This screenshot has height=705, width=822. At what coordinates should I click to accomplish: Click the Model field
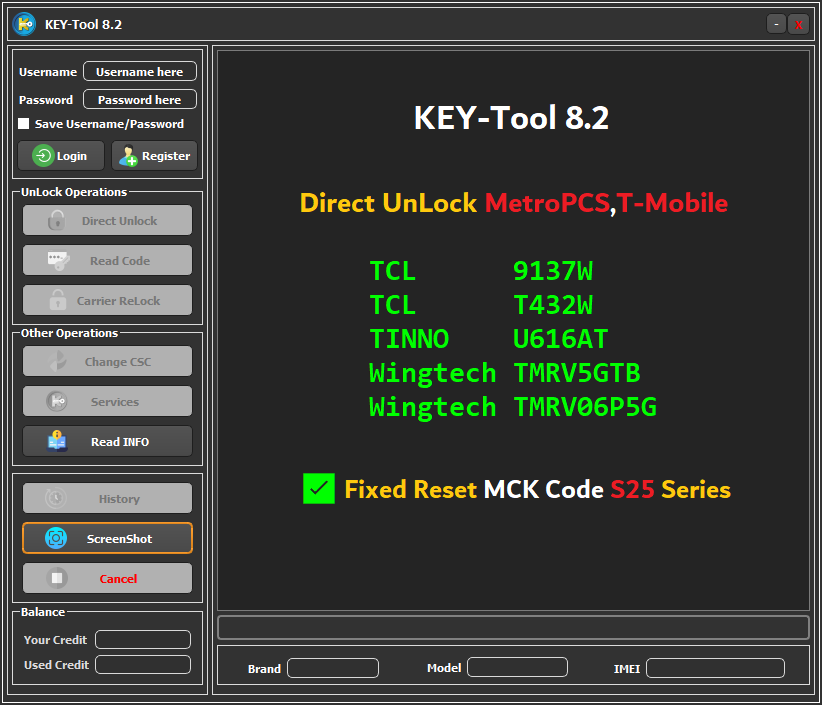[517, 667]
